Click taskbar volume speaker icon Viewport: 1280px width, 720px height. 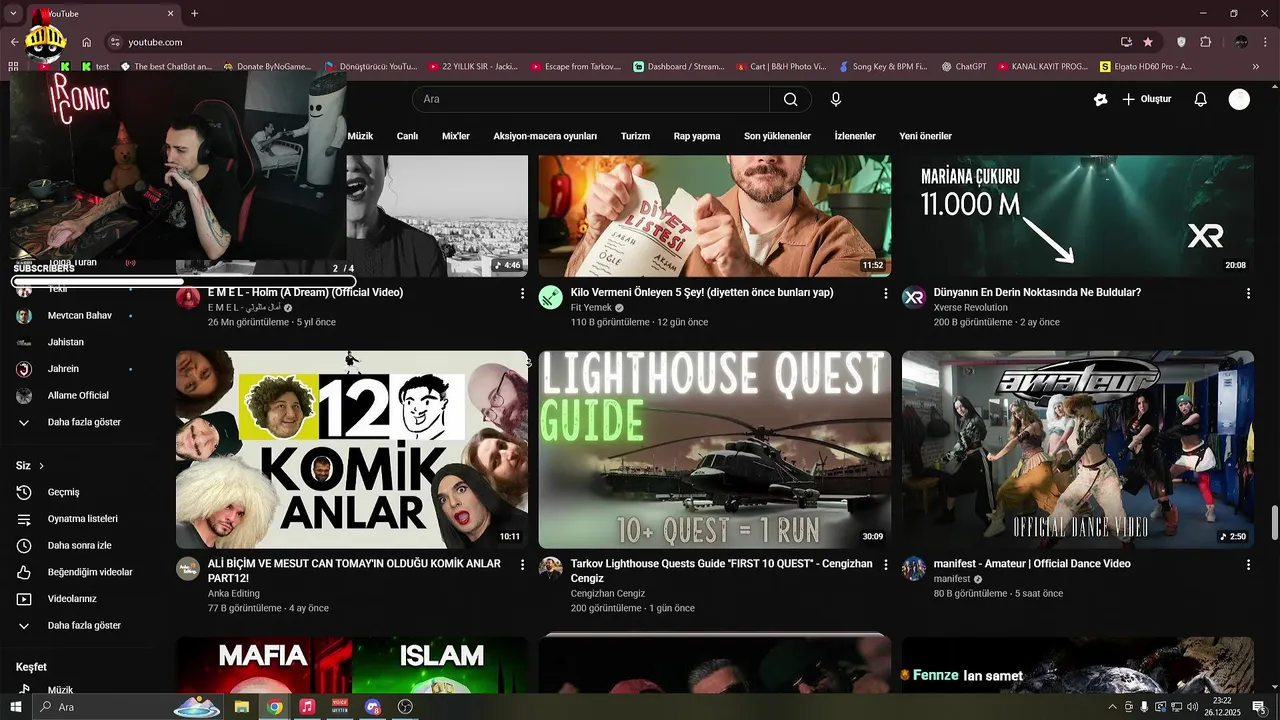tap(1192, 707)
